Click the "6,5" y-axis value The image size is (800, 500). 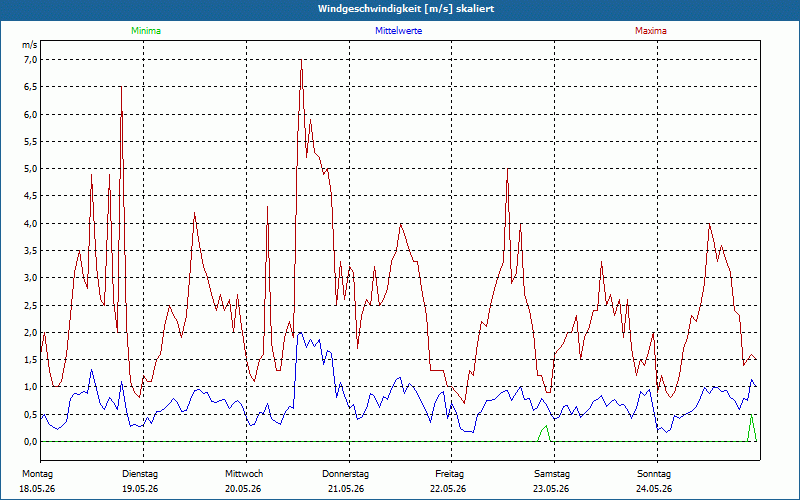pyautogui.click(x=31, y=87)
